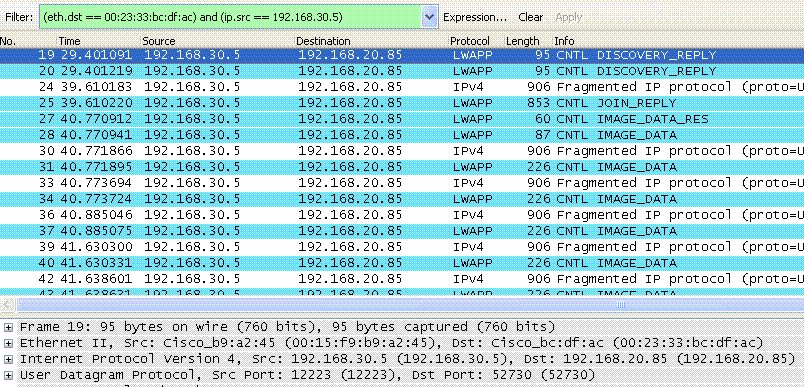This screenshot has width=804, height=387.
Task: Click length 853 in packet 25
Action: tap(538, 103)
